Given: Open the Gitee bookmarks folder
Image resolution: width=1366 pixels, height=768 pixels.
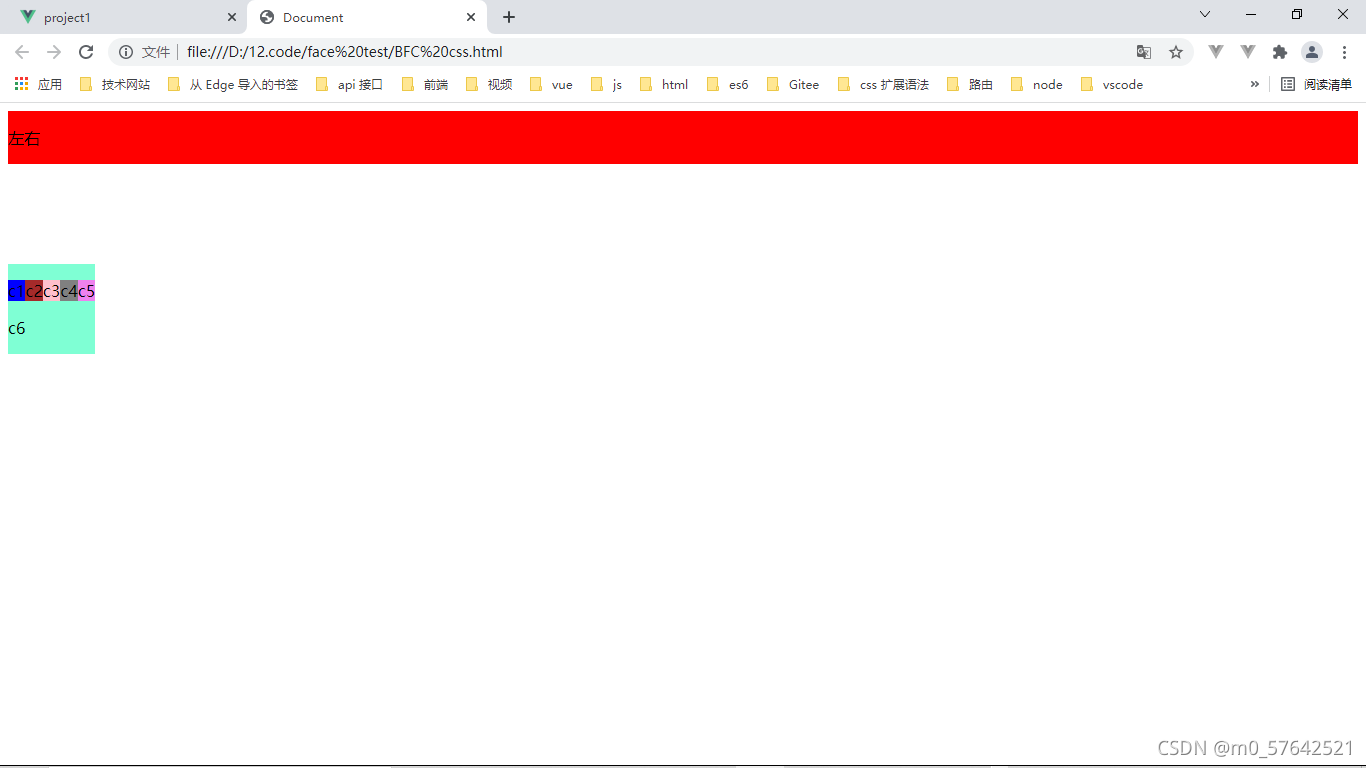Looking at the screenshot, I should pos(803,84).
